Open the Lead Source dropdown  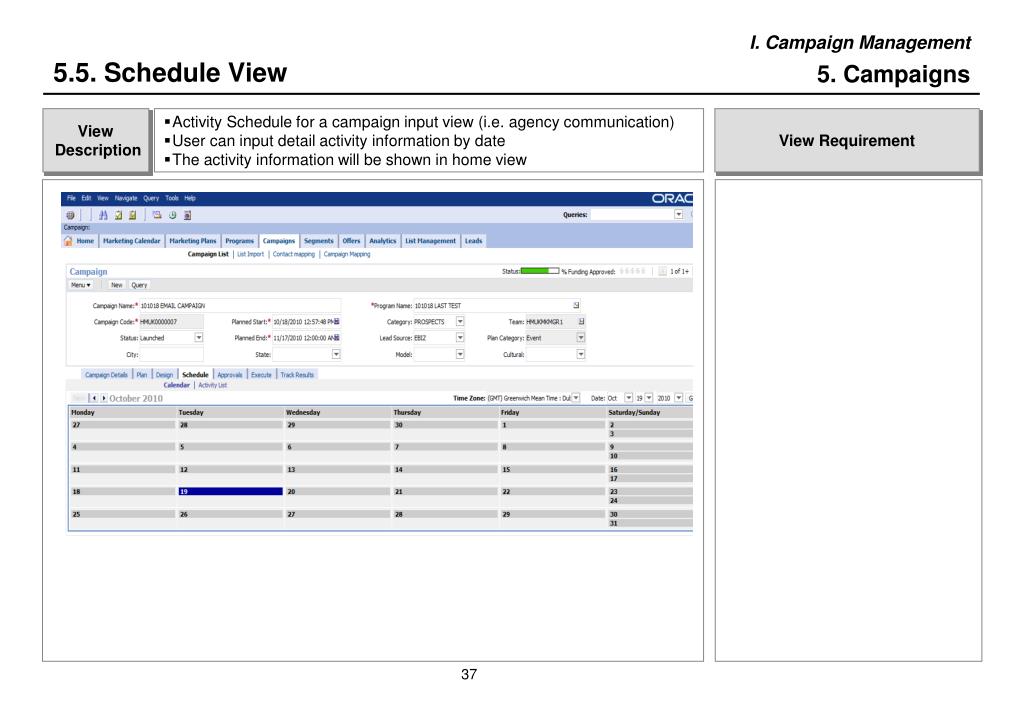pyautogui.click(x=460, y=338)
